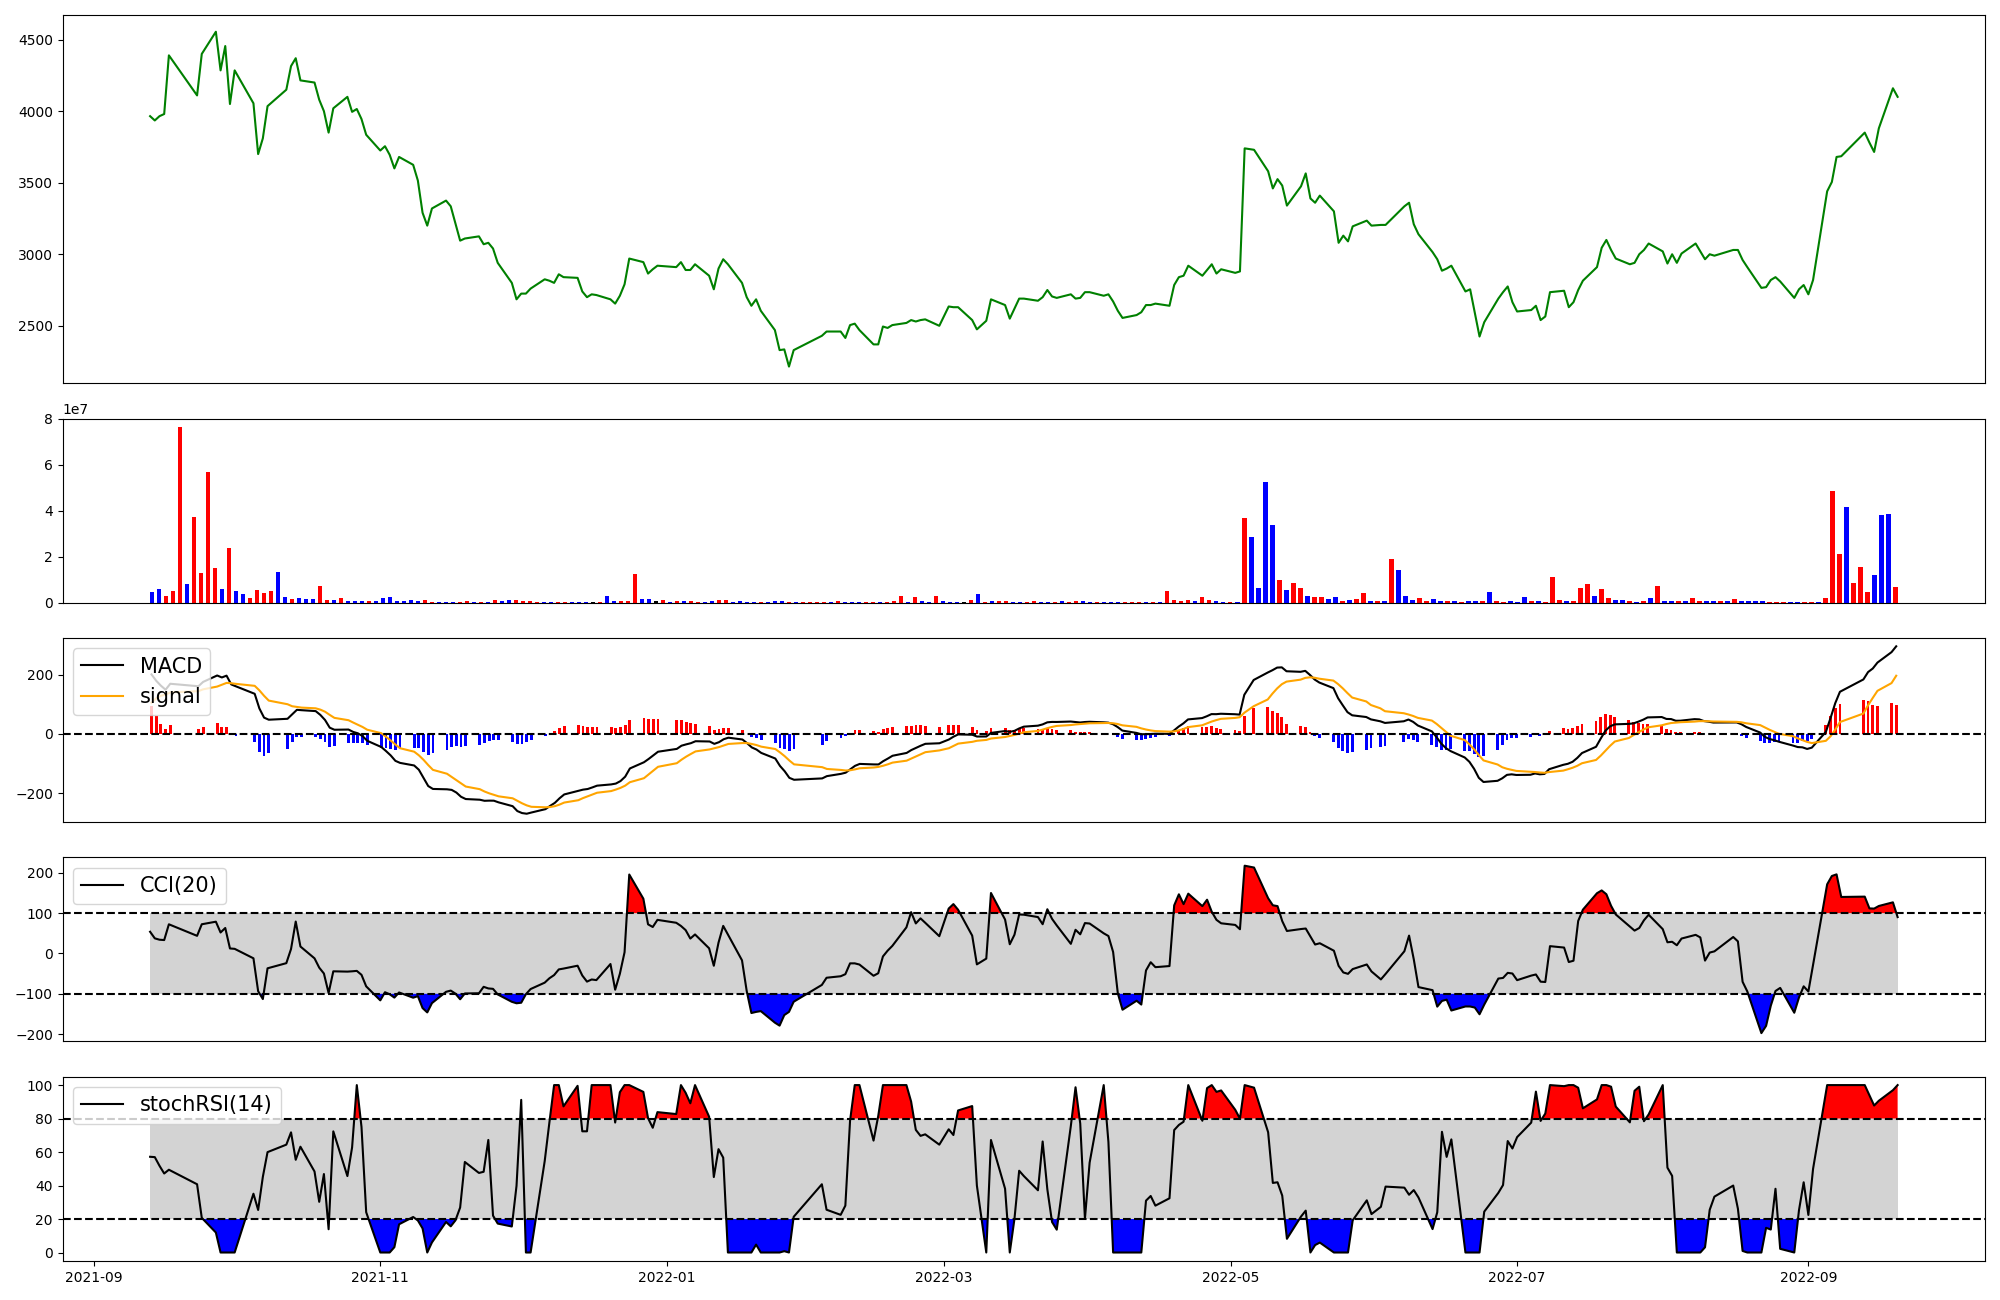Screen dimensions: 2000x1300
Task: Click the signal legend label
Action: tap(170, 696)
